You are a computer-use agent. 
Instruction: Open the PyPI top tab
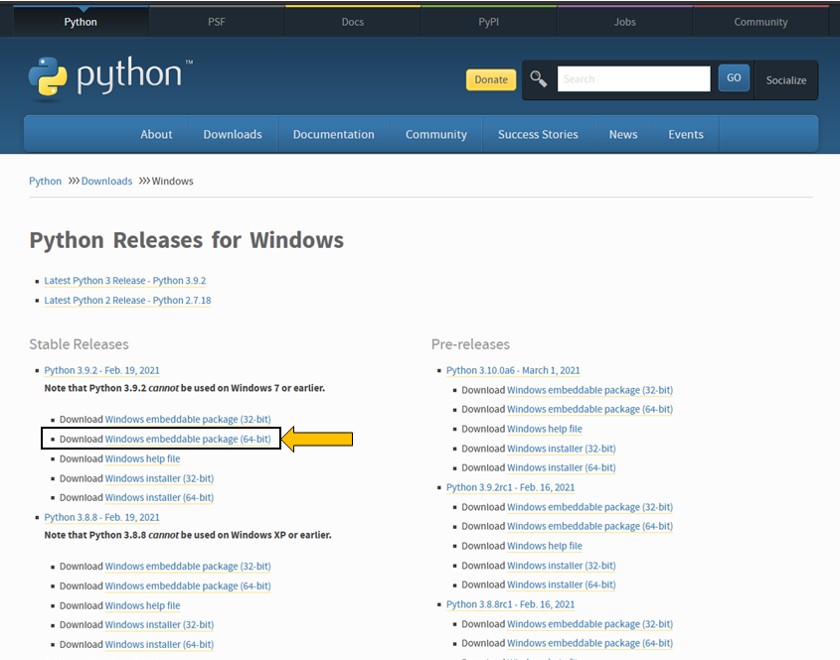tap(489, 22)
